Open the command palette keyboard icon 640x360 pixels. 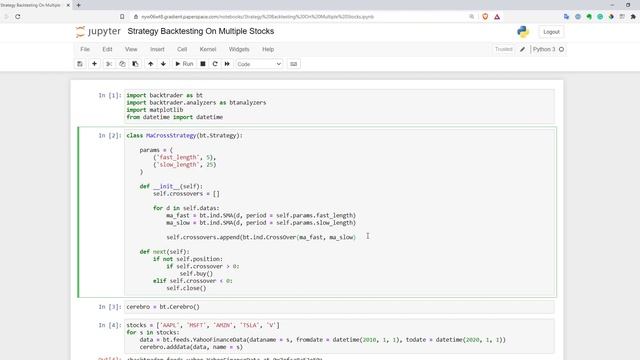293,64
